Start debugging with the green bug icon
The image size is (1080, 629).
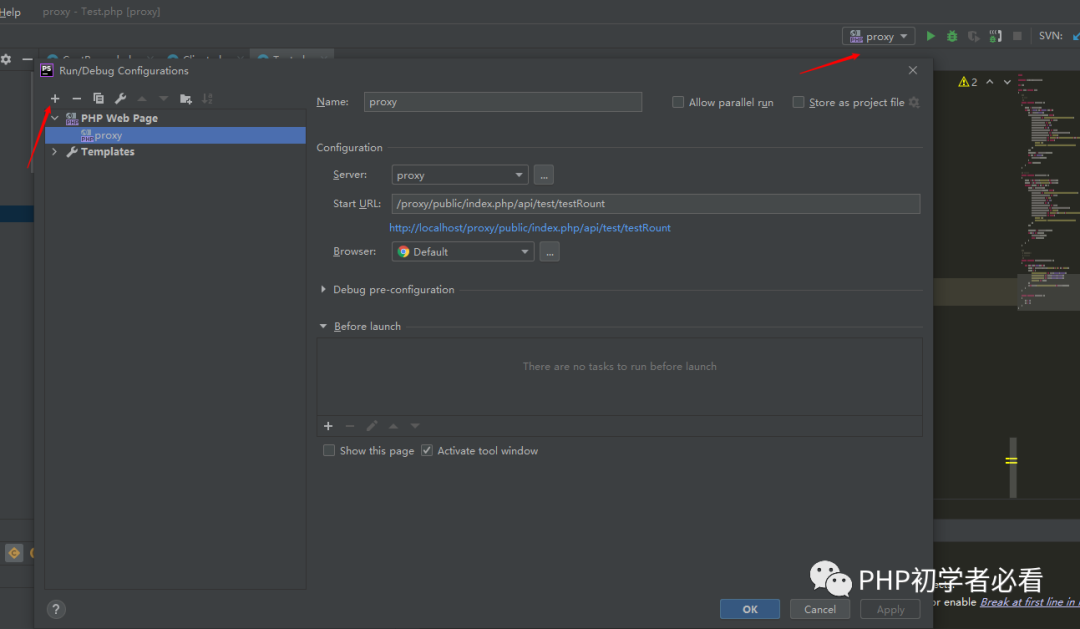coord(952,36)
